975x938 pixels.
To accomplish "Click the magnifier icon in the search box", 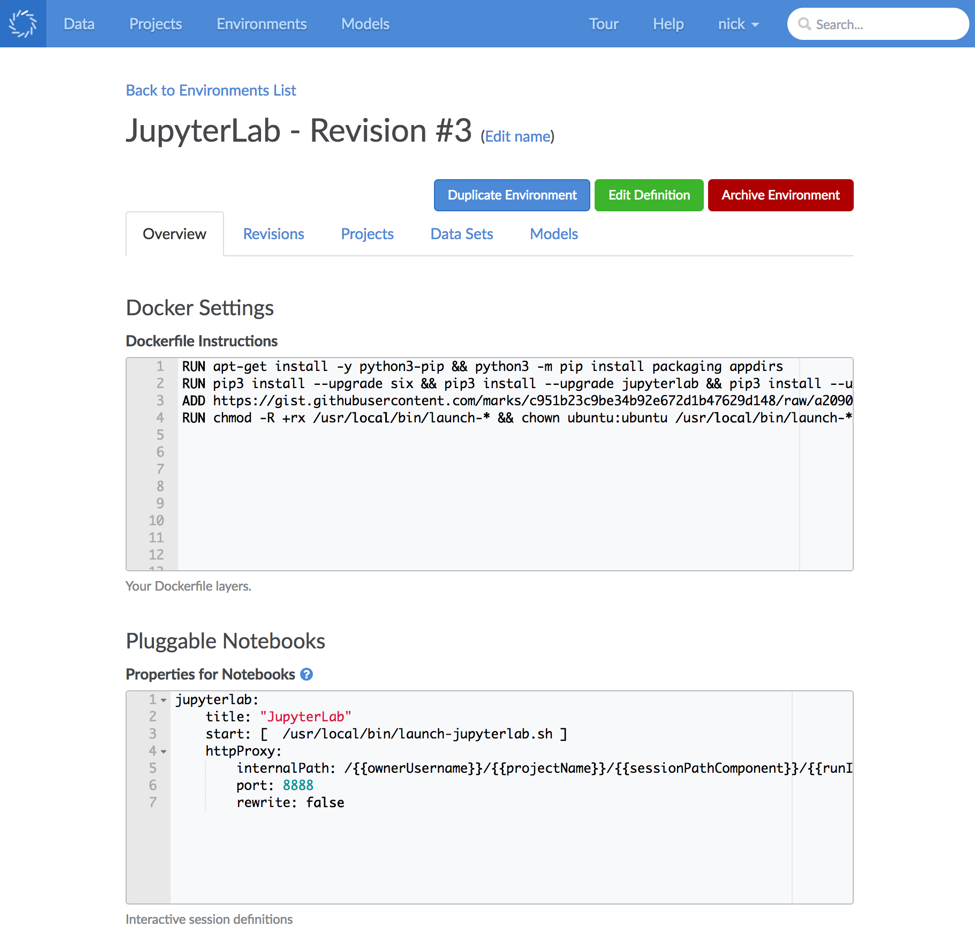I will pyautogui.click(x=805, y=23).
